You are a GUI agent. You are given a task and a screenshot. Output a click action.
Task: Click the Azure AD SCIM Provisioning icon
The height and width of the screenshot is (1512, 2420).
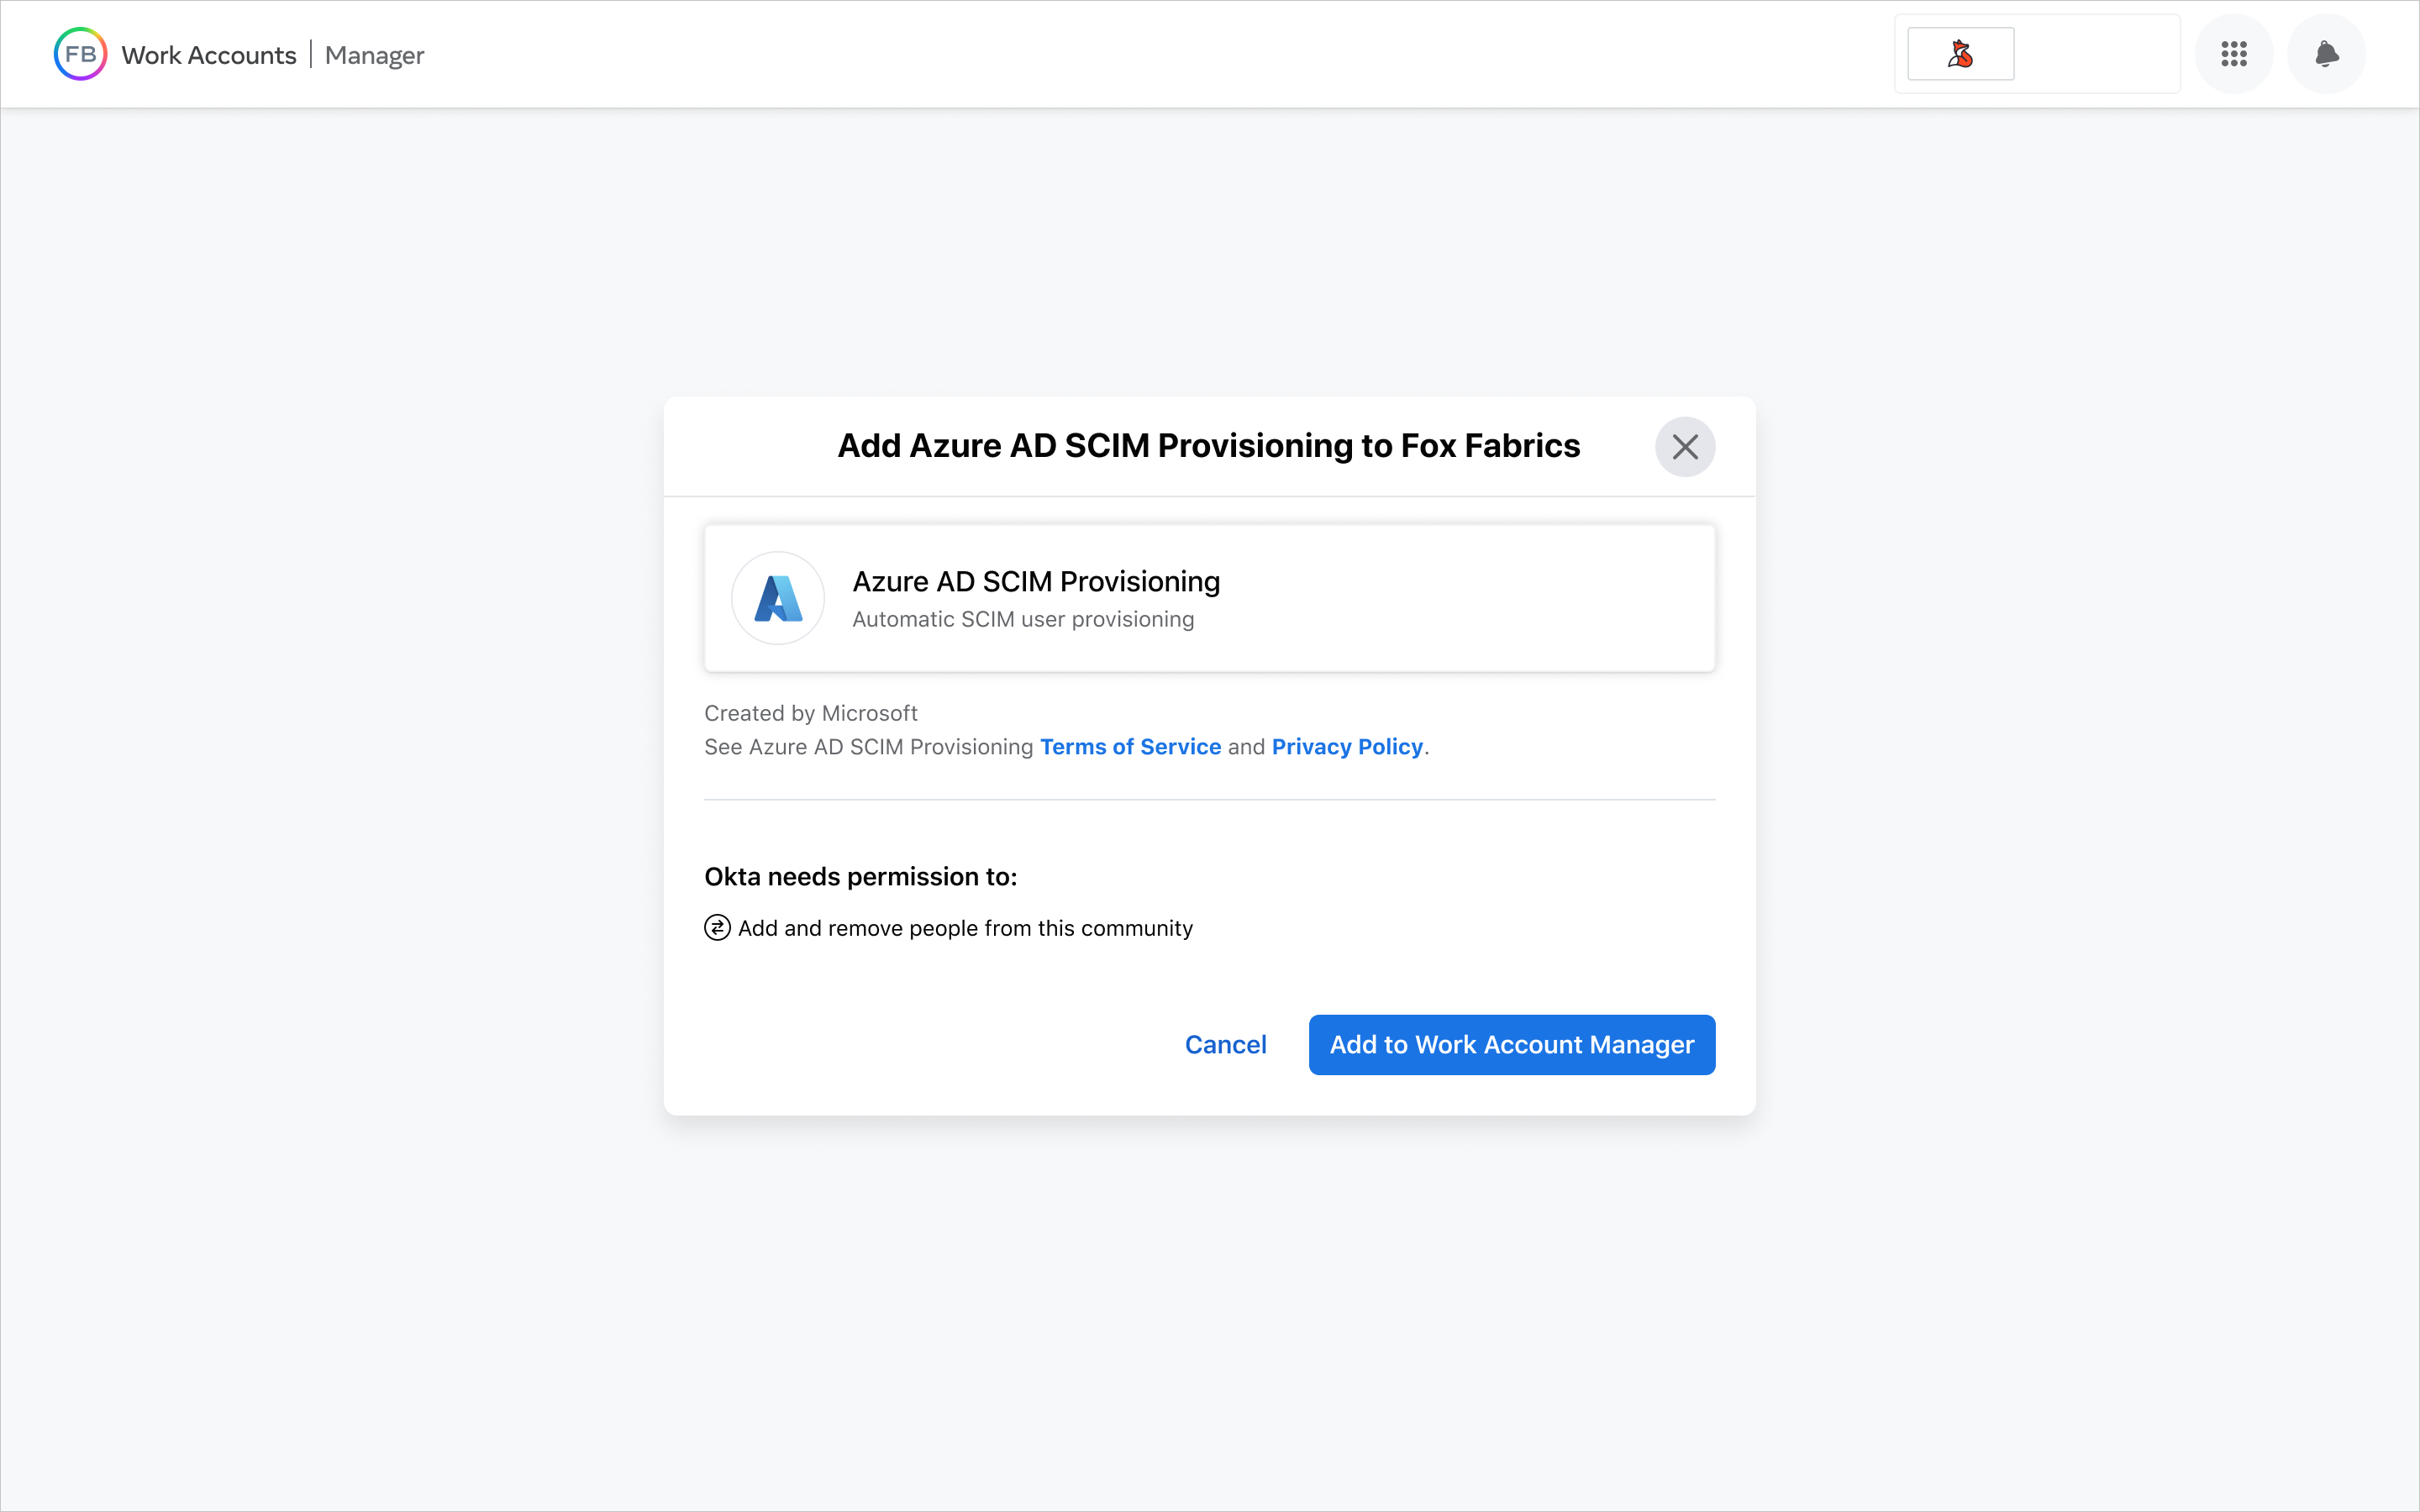777,597
